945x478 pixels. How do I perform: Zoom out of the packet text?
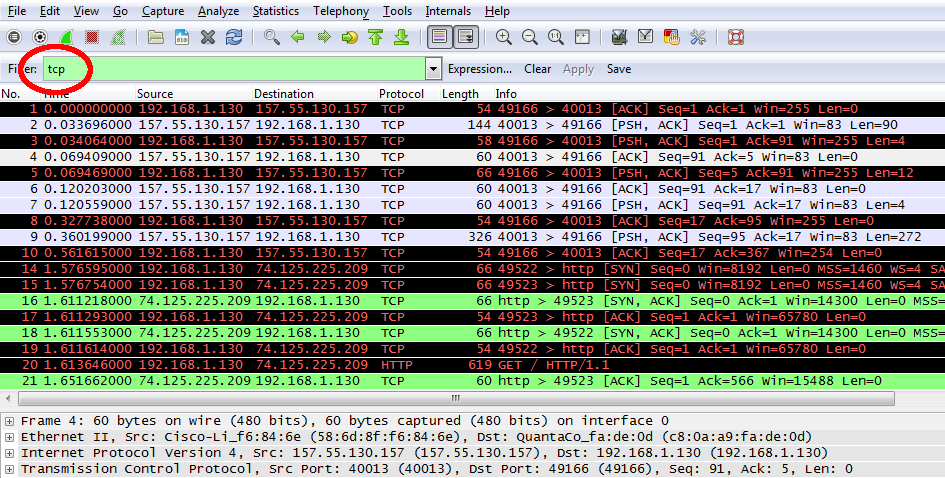(530, 37)
